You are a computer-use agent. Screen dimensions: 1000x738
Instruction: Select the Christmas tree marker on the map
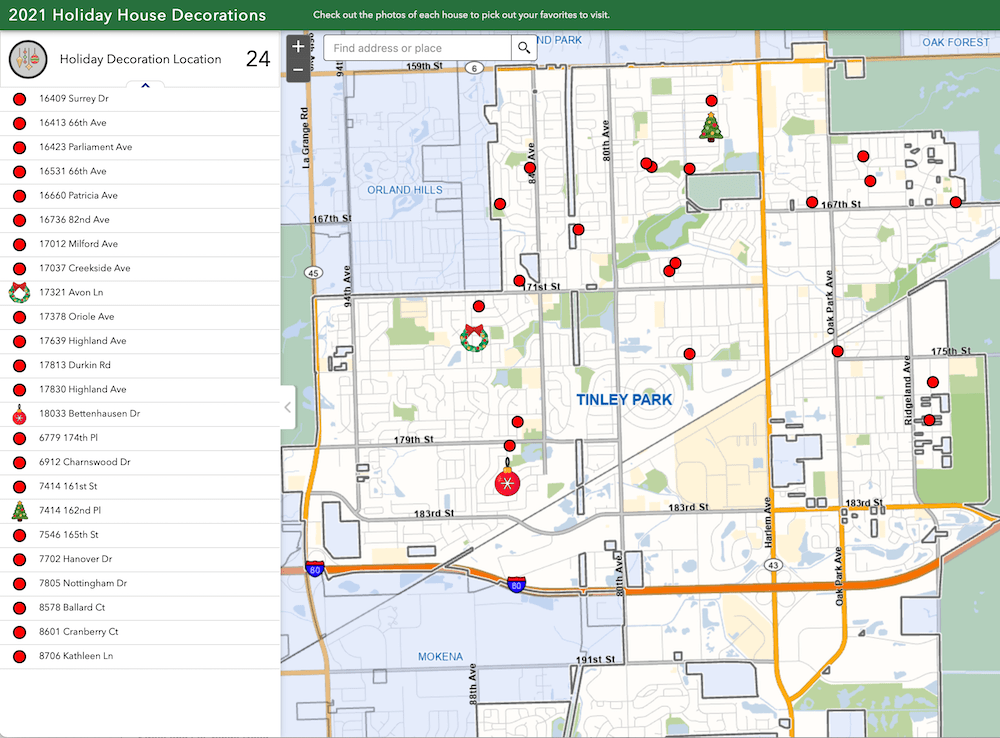click(710, 126)
